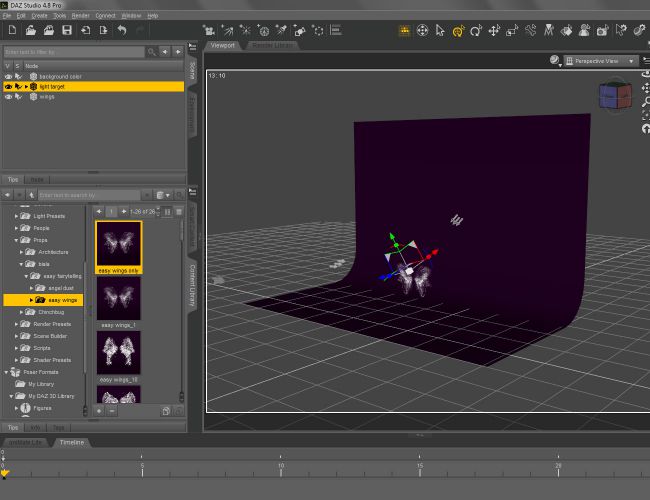Click the view cube in viewport
The image size is (650, 500).
coord(614,96)
